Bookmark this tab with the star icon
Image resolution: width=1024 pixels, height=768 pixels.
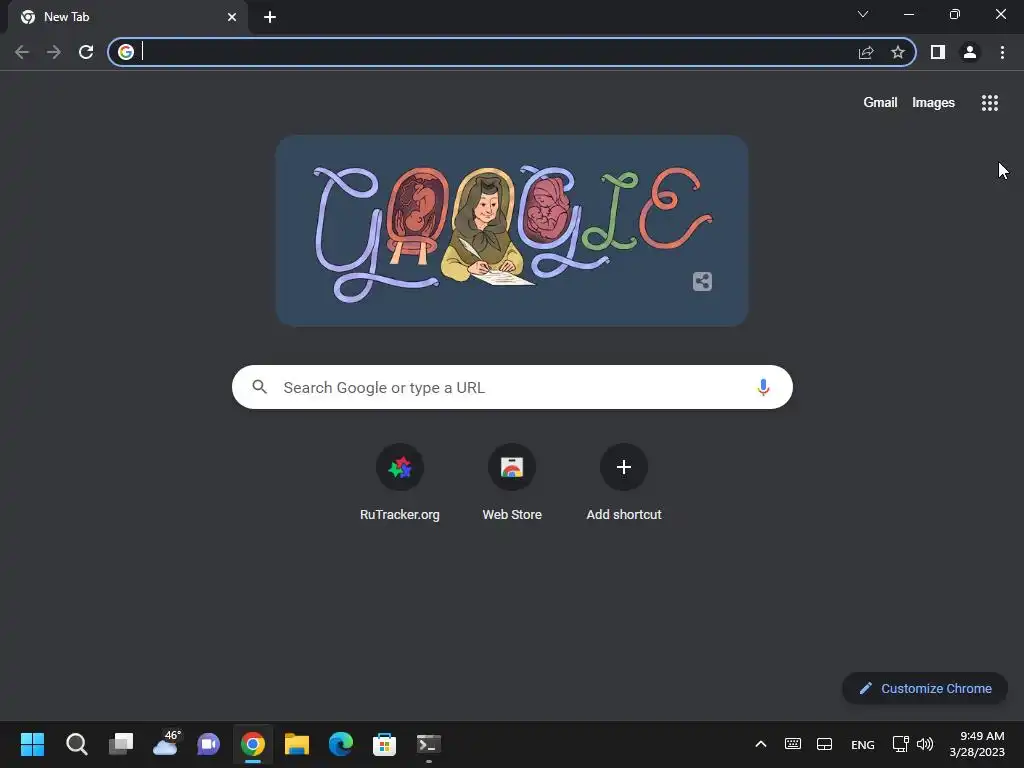[x=898, y=52]
